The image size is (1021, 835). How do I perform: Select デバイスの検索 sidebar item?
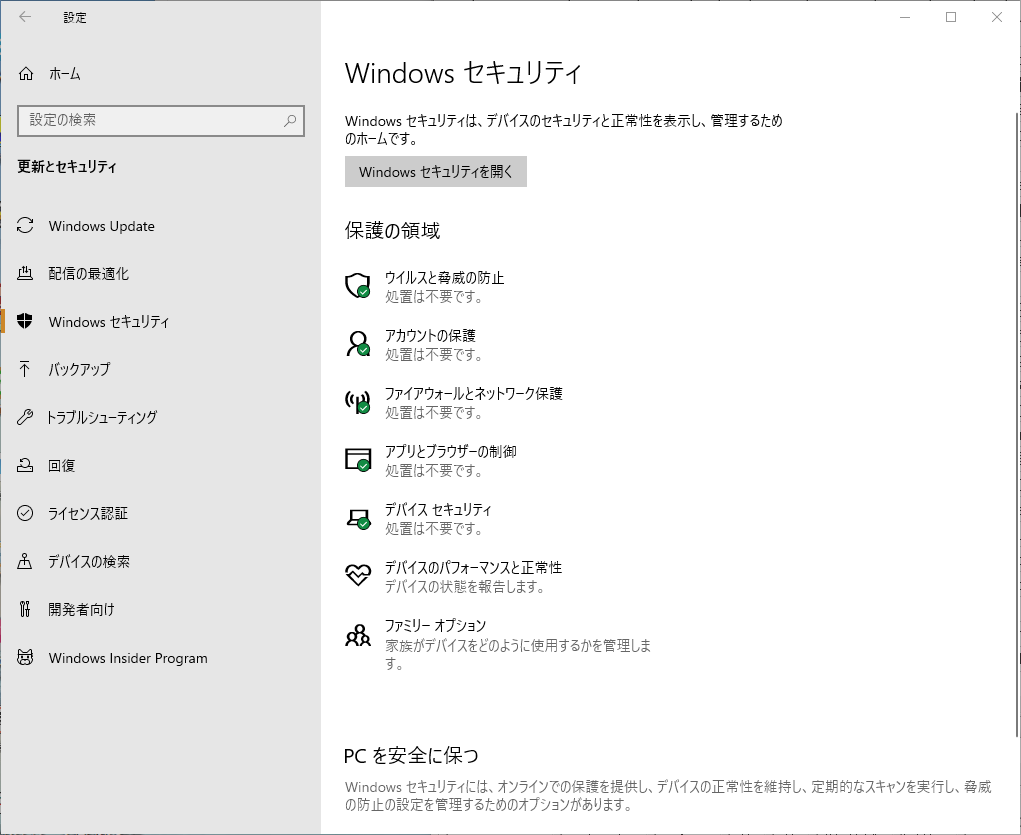tap(160, 561)
